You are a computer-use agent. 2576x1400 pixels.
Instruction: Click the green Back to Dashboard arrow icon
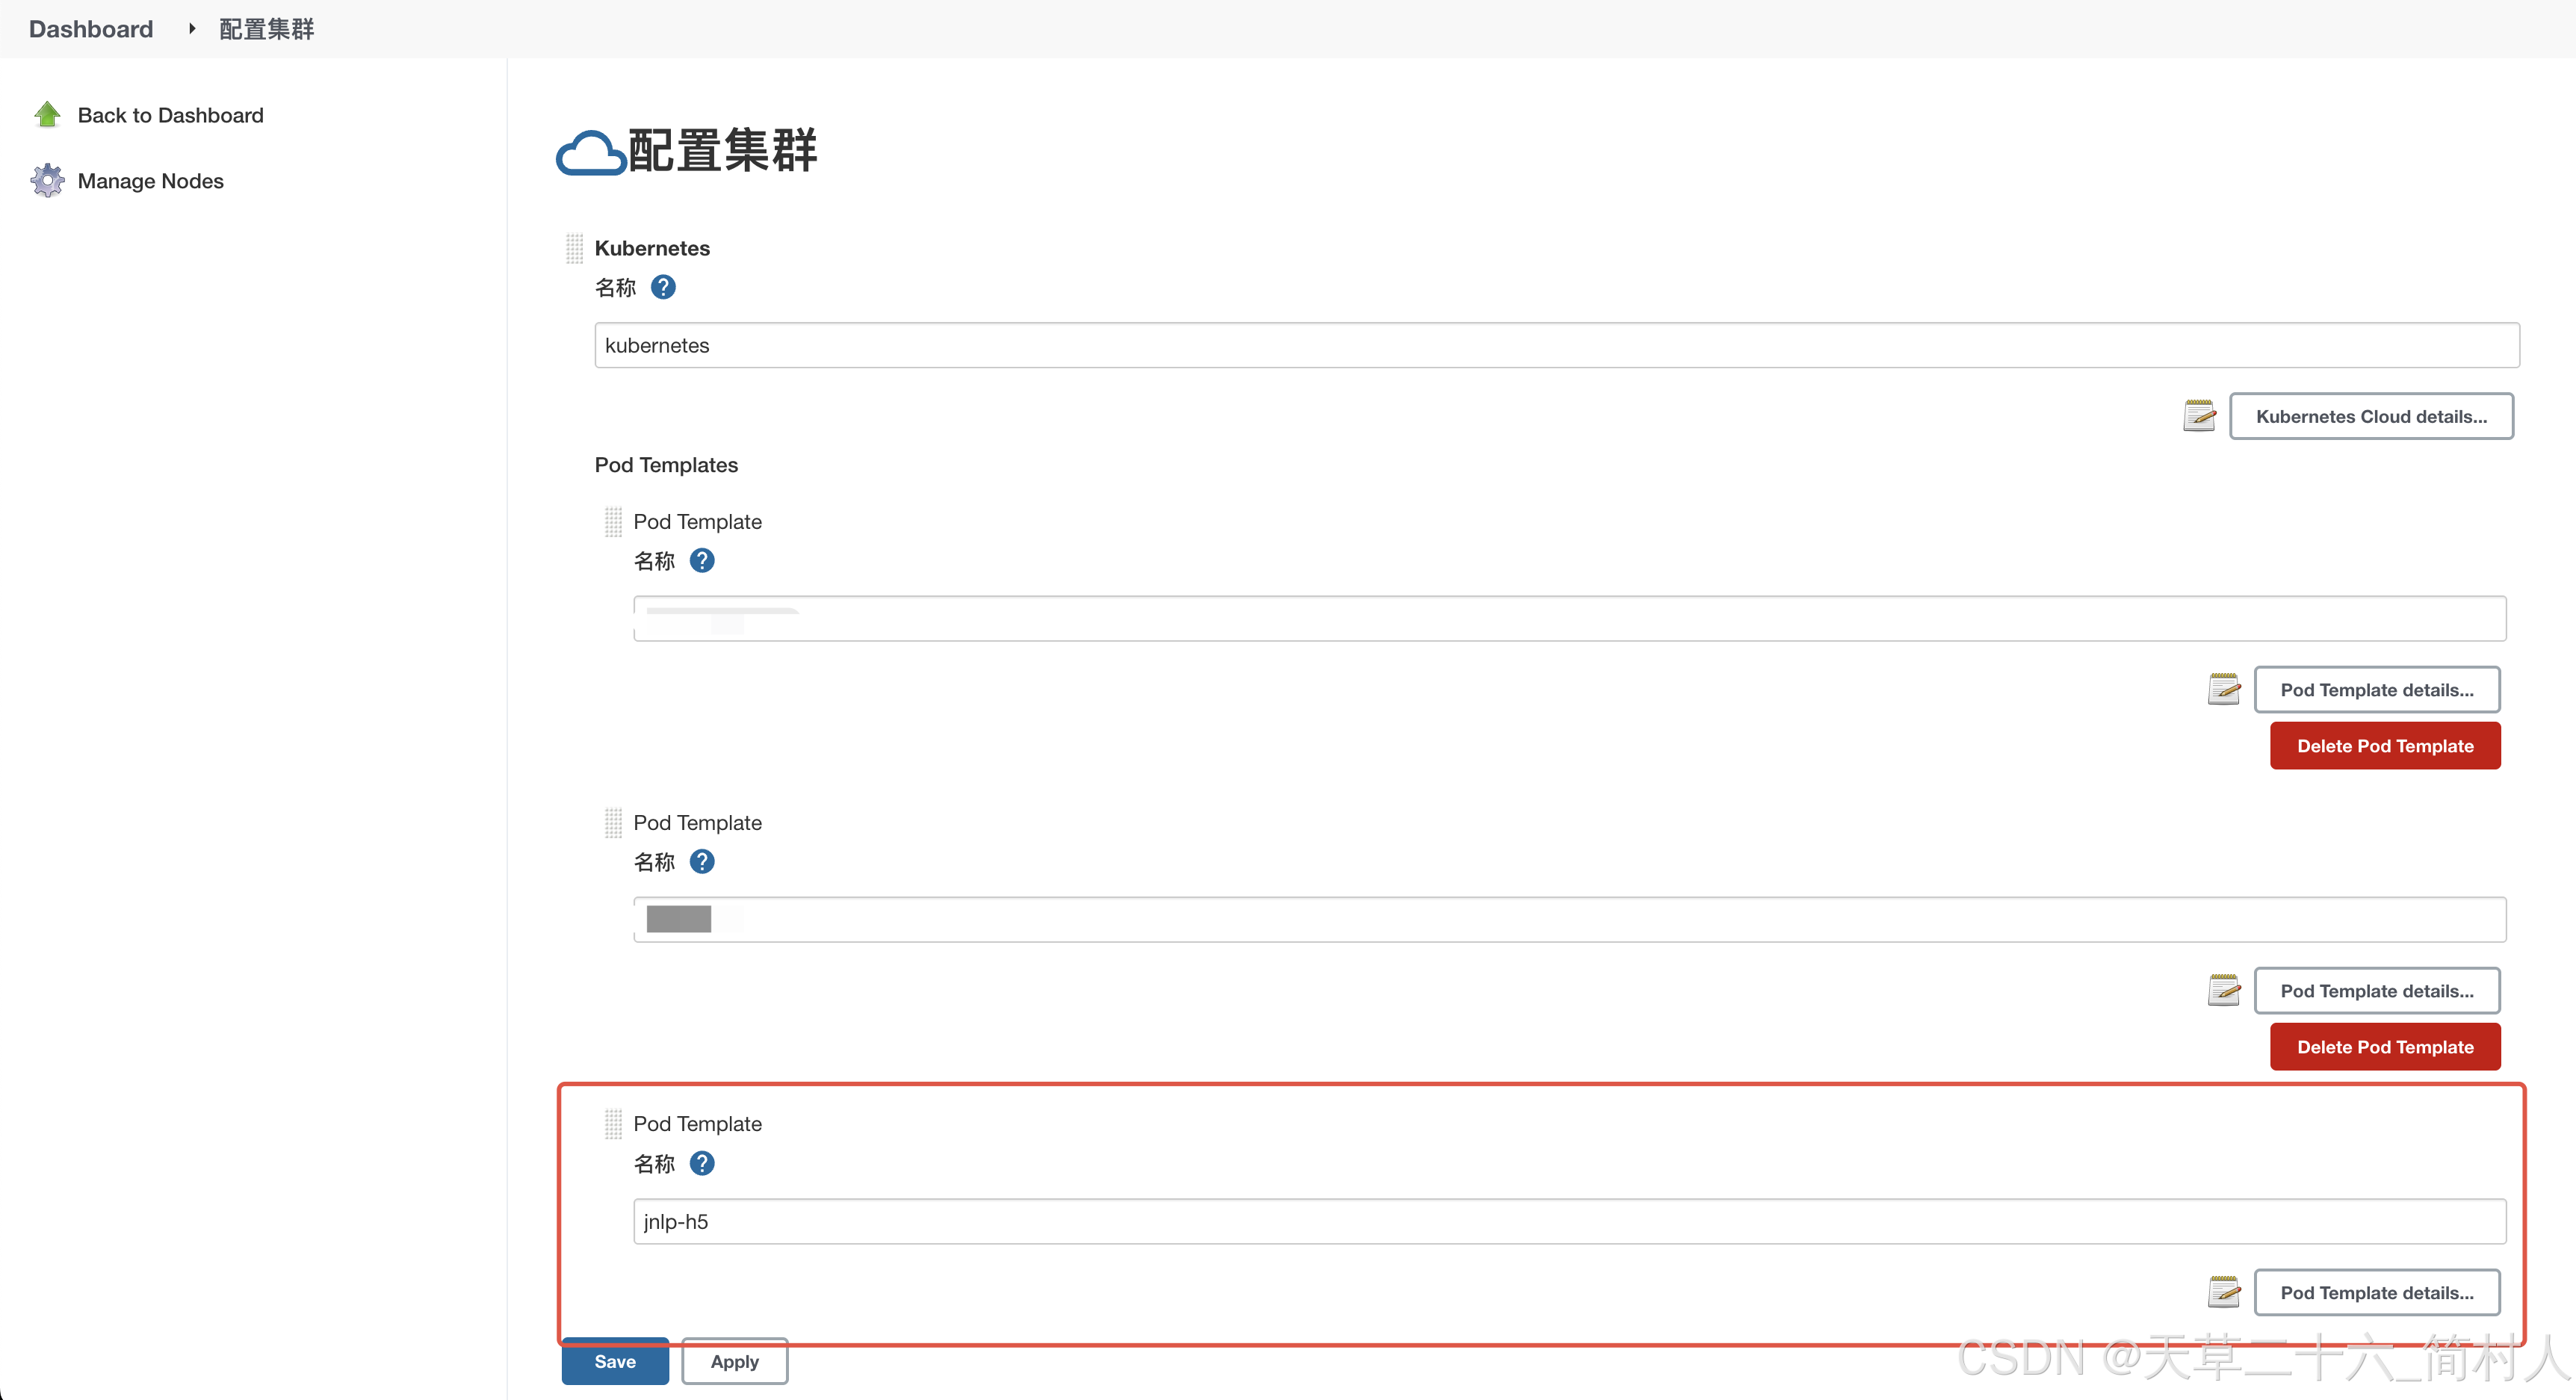pyautogui.click(x=47, y=115)
